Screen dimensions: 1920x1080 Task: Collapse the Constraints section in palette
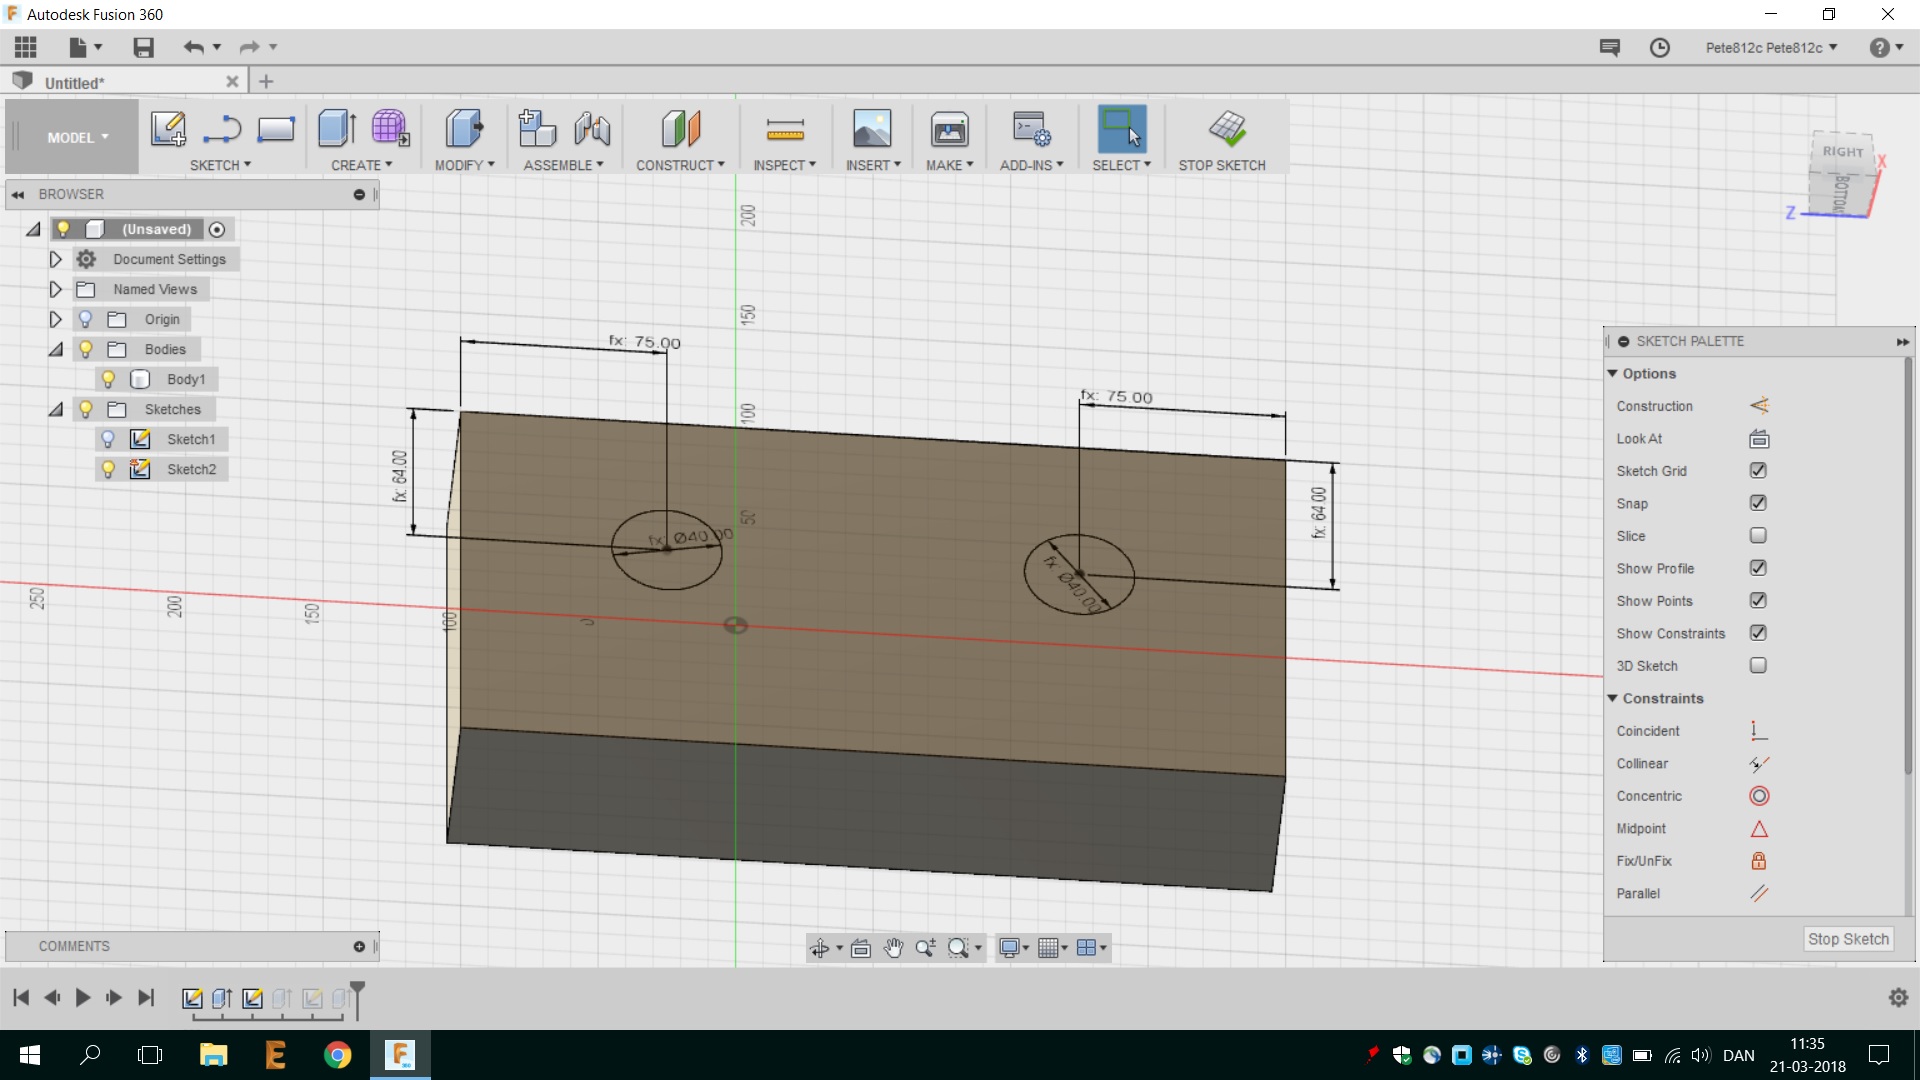(x=1612, y=699)
